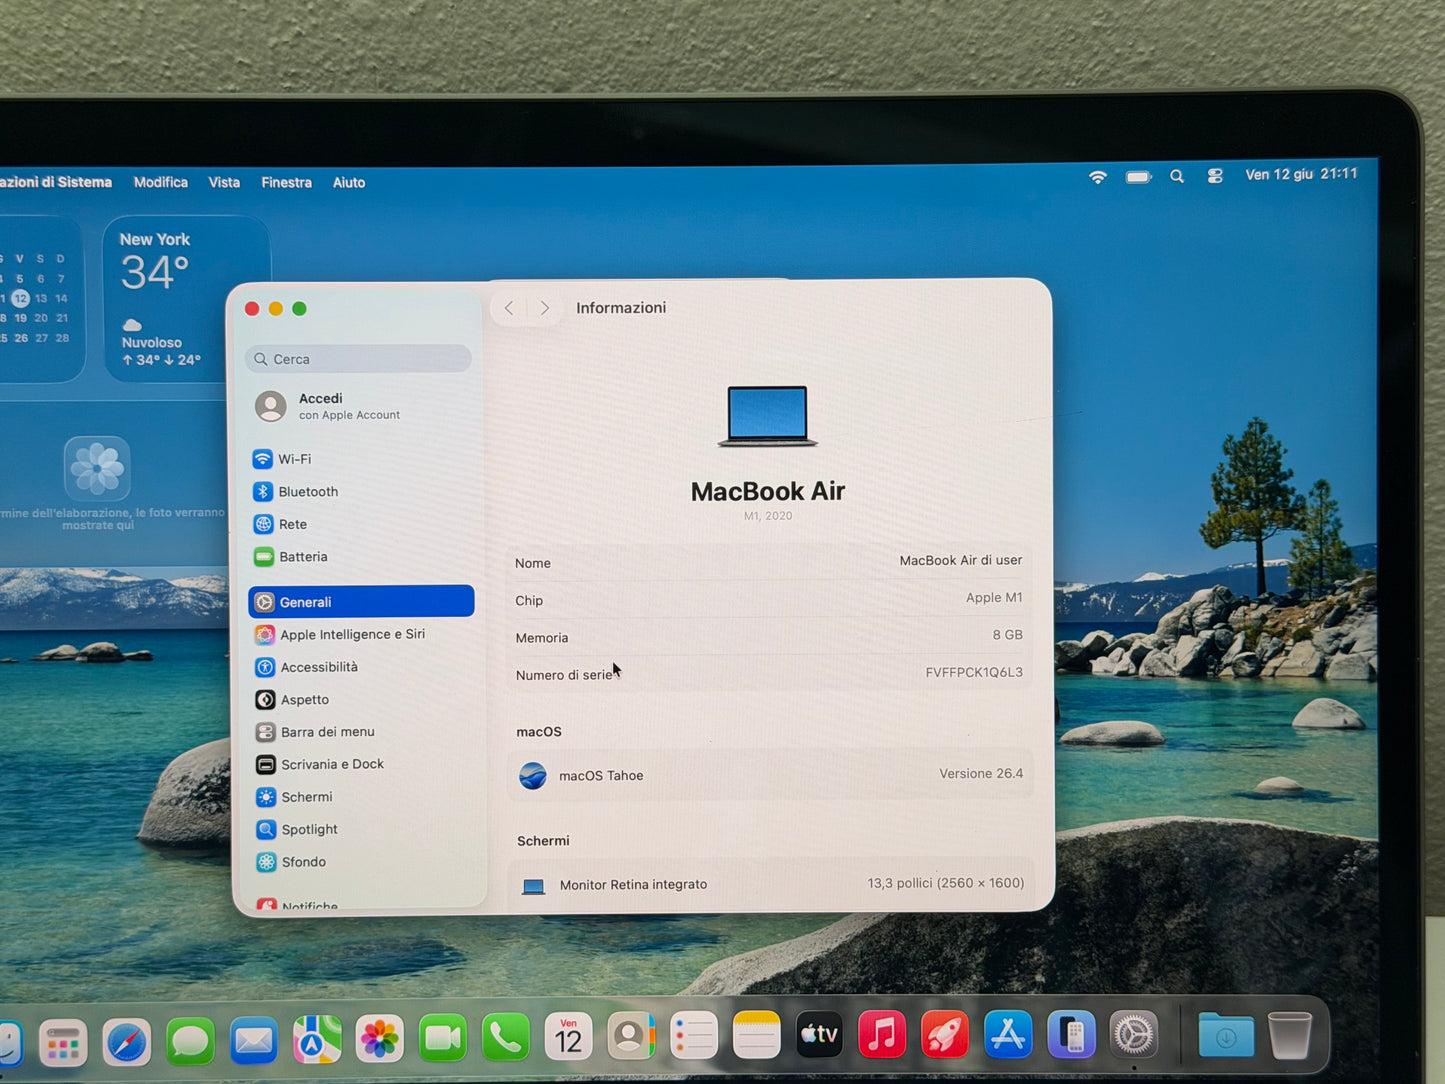Screen dimensions: 1445x1084
Task: Open Messages from the Dock
Action: tap(190, 1043)
